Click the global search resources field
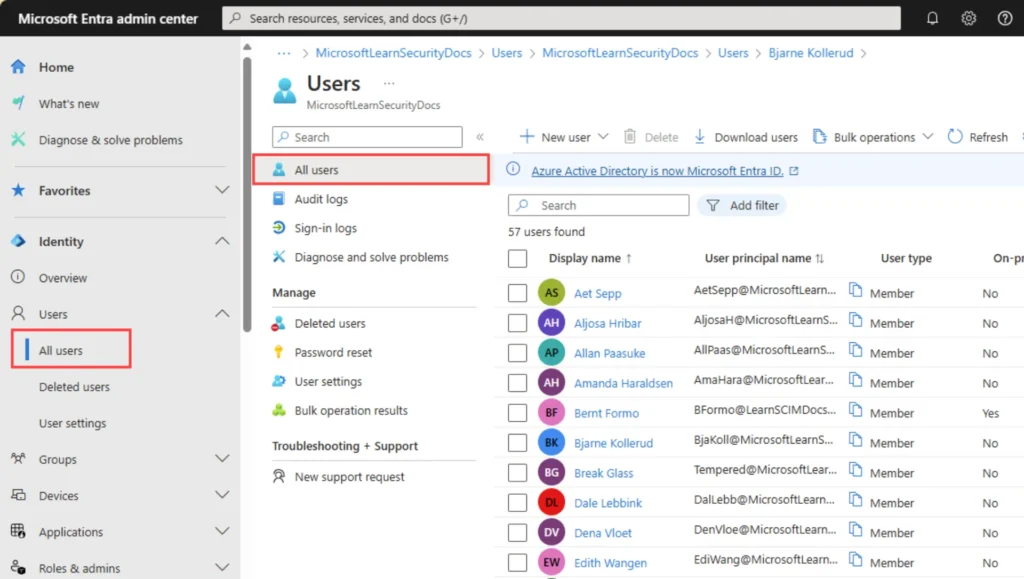The height and width of the screenshot is (579, 1024). (x=561, y=18)
